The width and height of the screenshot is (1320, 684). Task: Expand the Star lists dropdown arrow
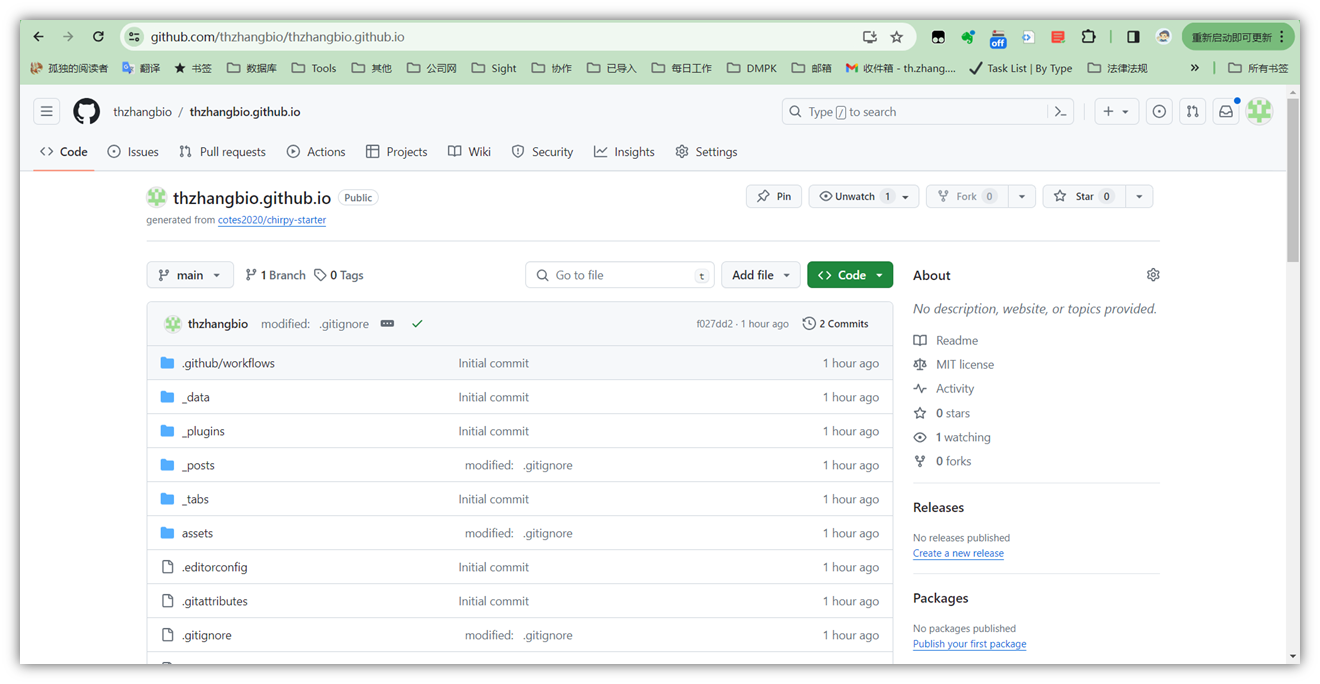1139,197
